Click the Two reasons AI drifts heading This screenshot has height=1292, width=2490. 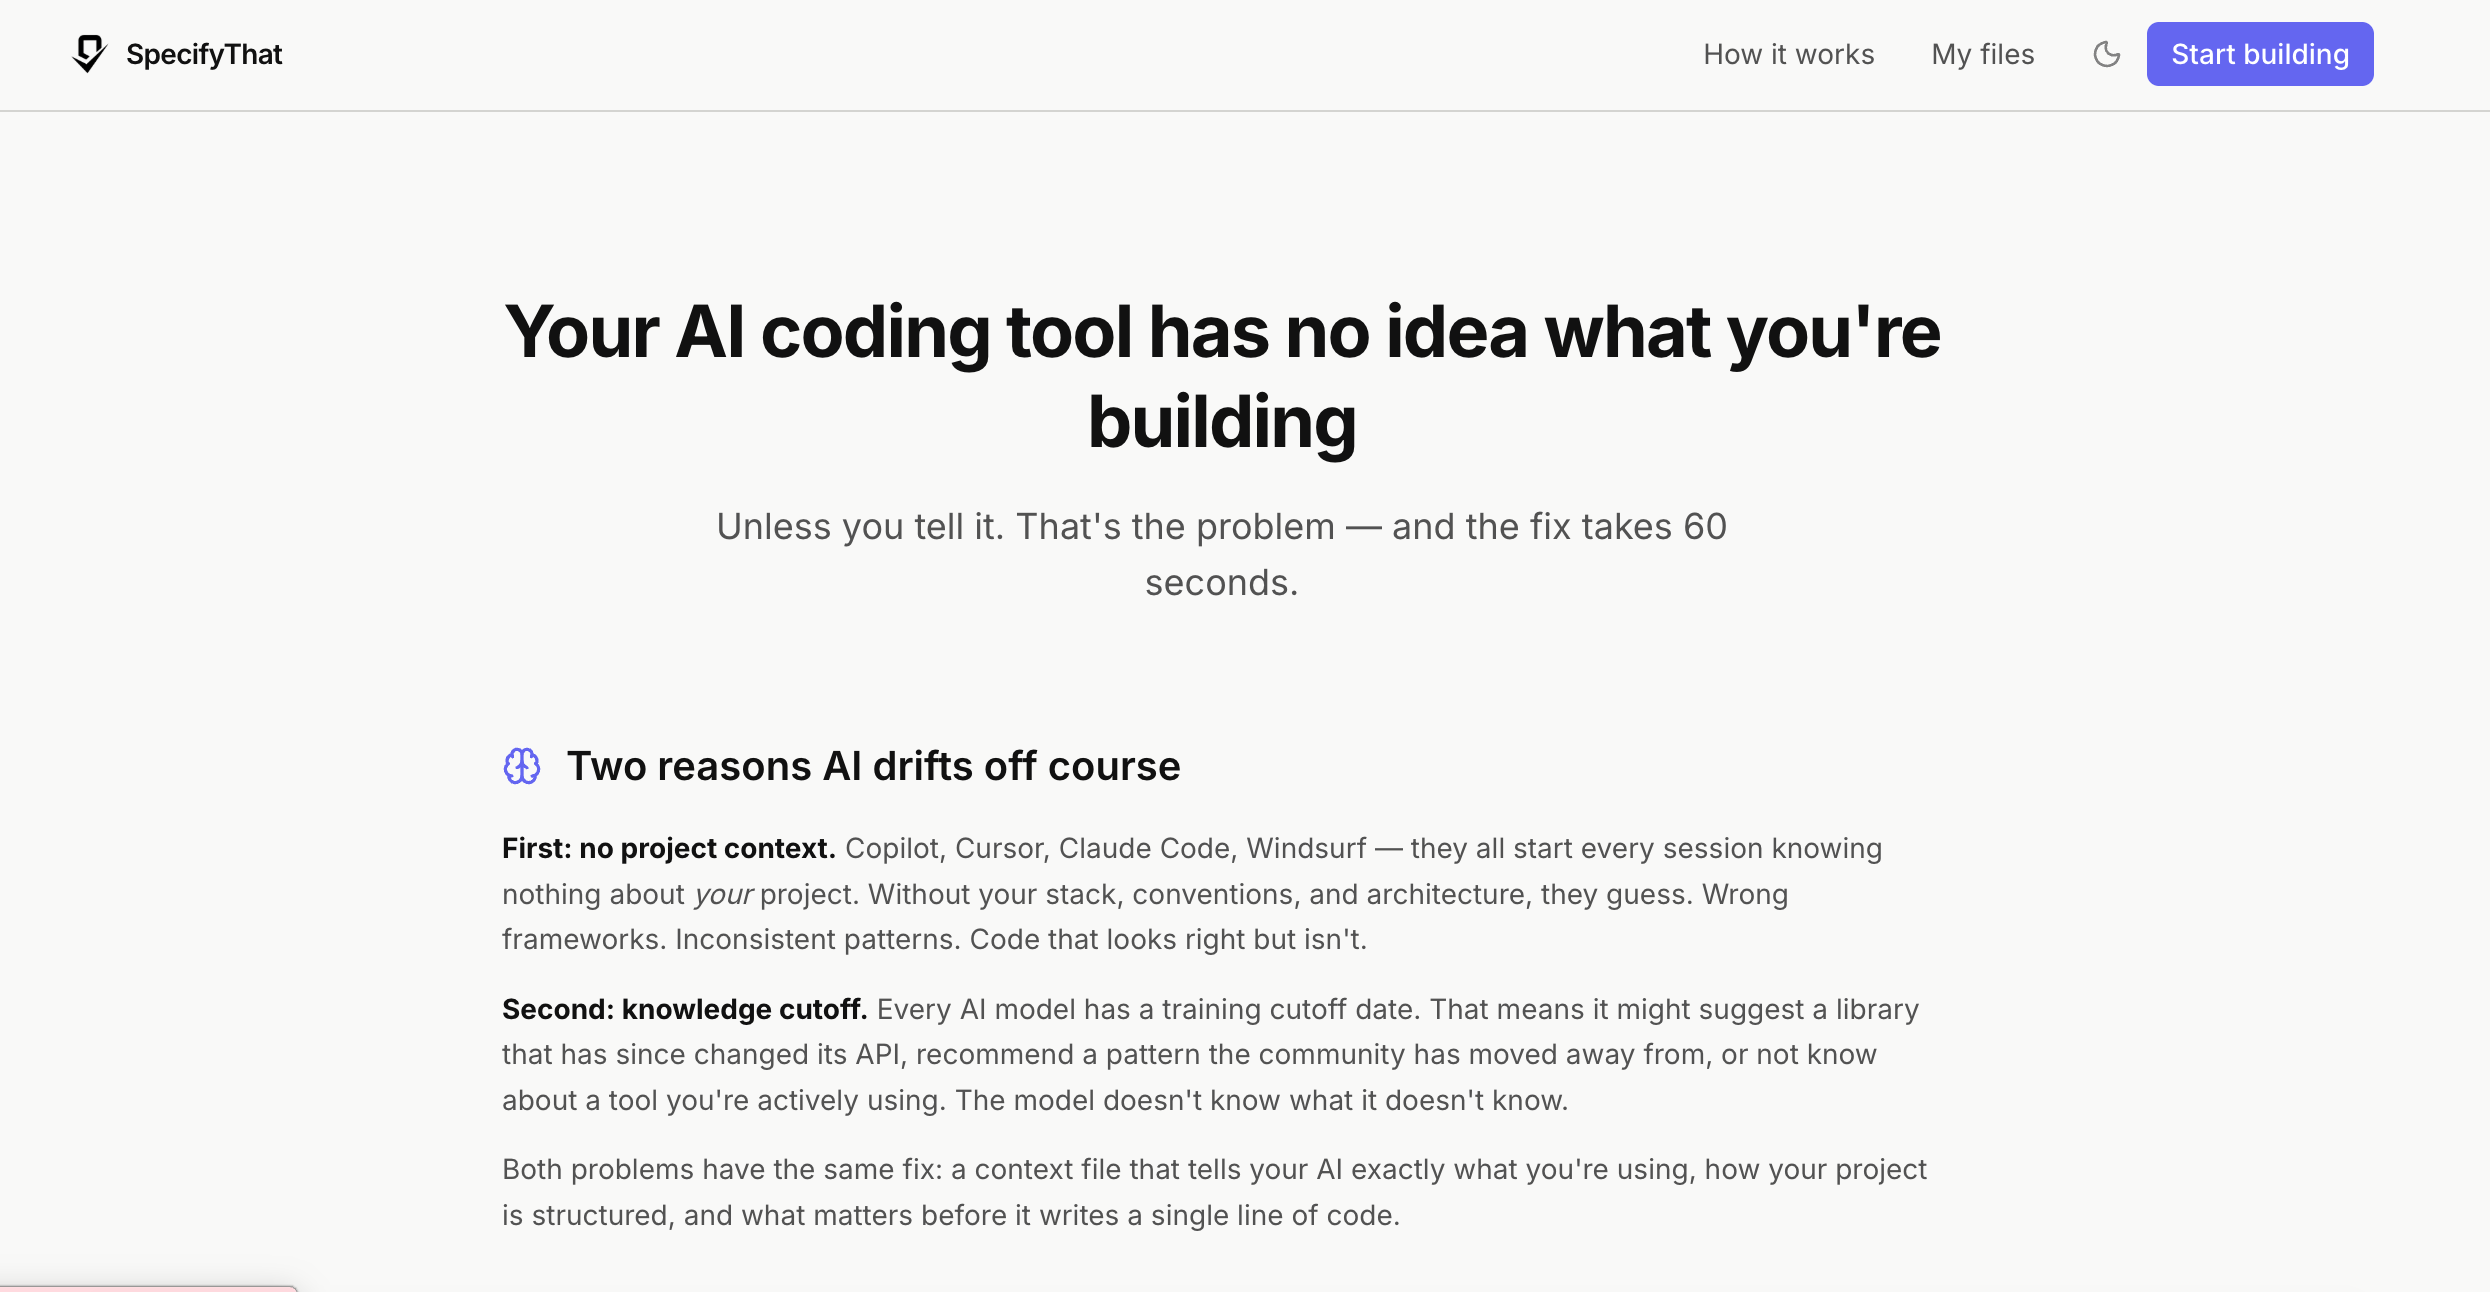coord(873,766)
